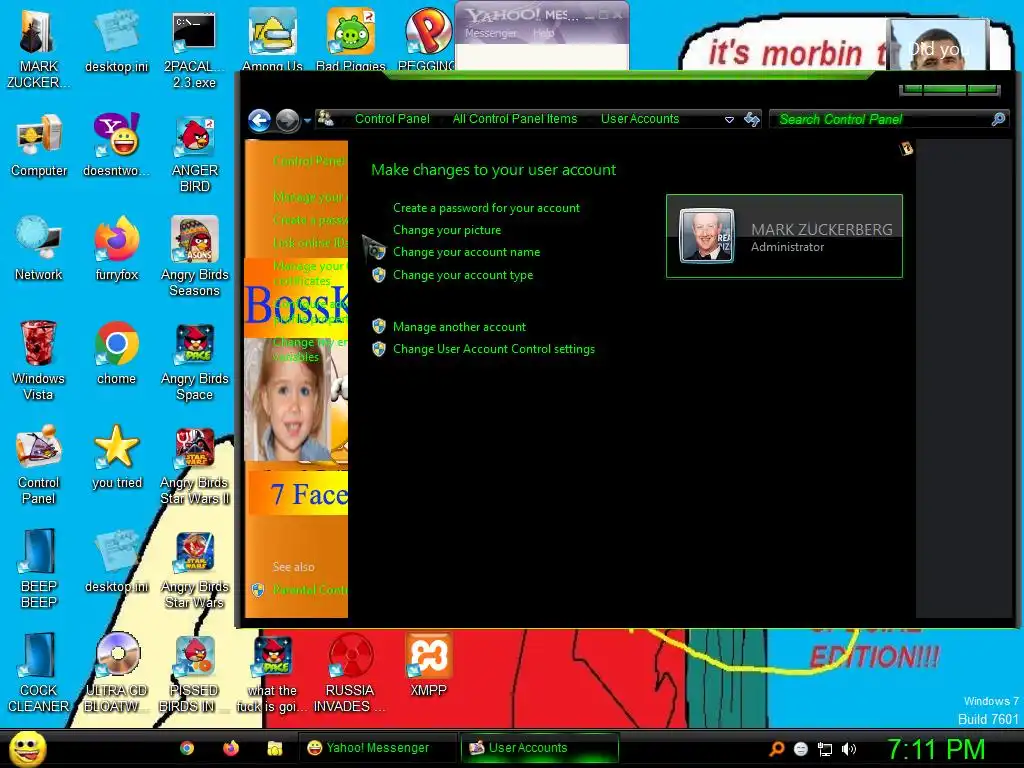Viewport: 1024px width, 768px height.
Task: Click the User Accounts icon in address bar
Action: click(325, 119)
